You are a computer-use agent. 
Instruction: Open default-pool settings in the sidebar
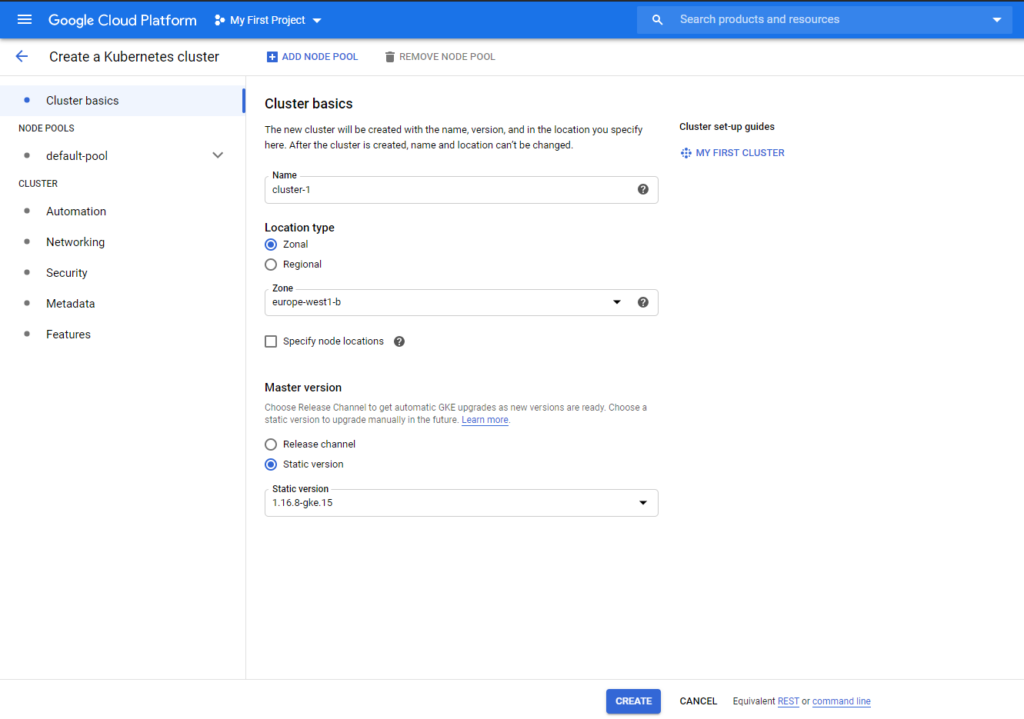[x=76, y=156]
